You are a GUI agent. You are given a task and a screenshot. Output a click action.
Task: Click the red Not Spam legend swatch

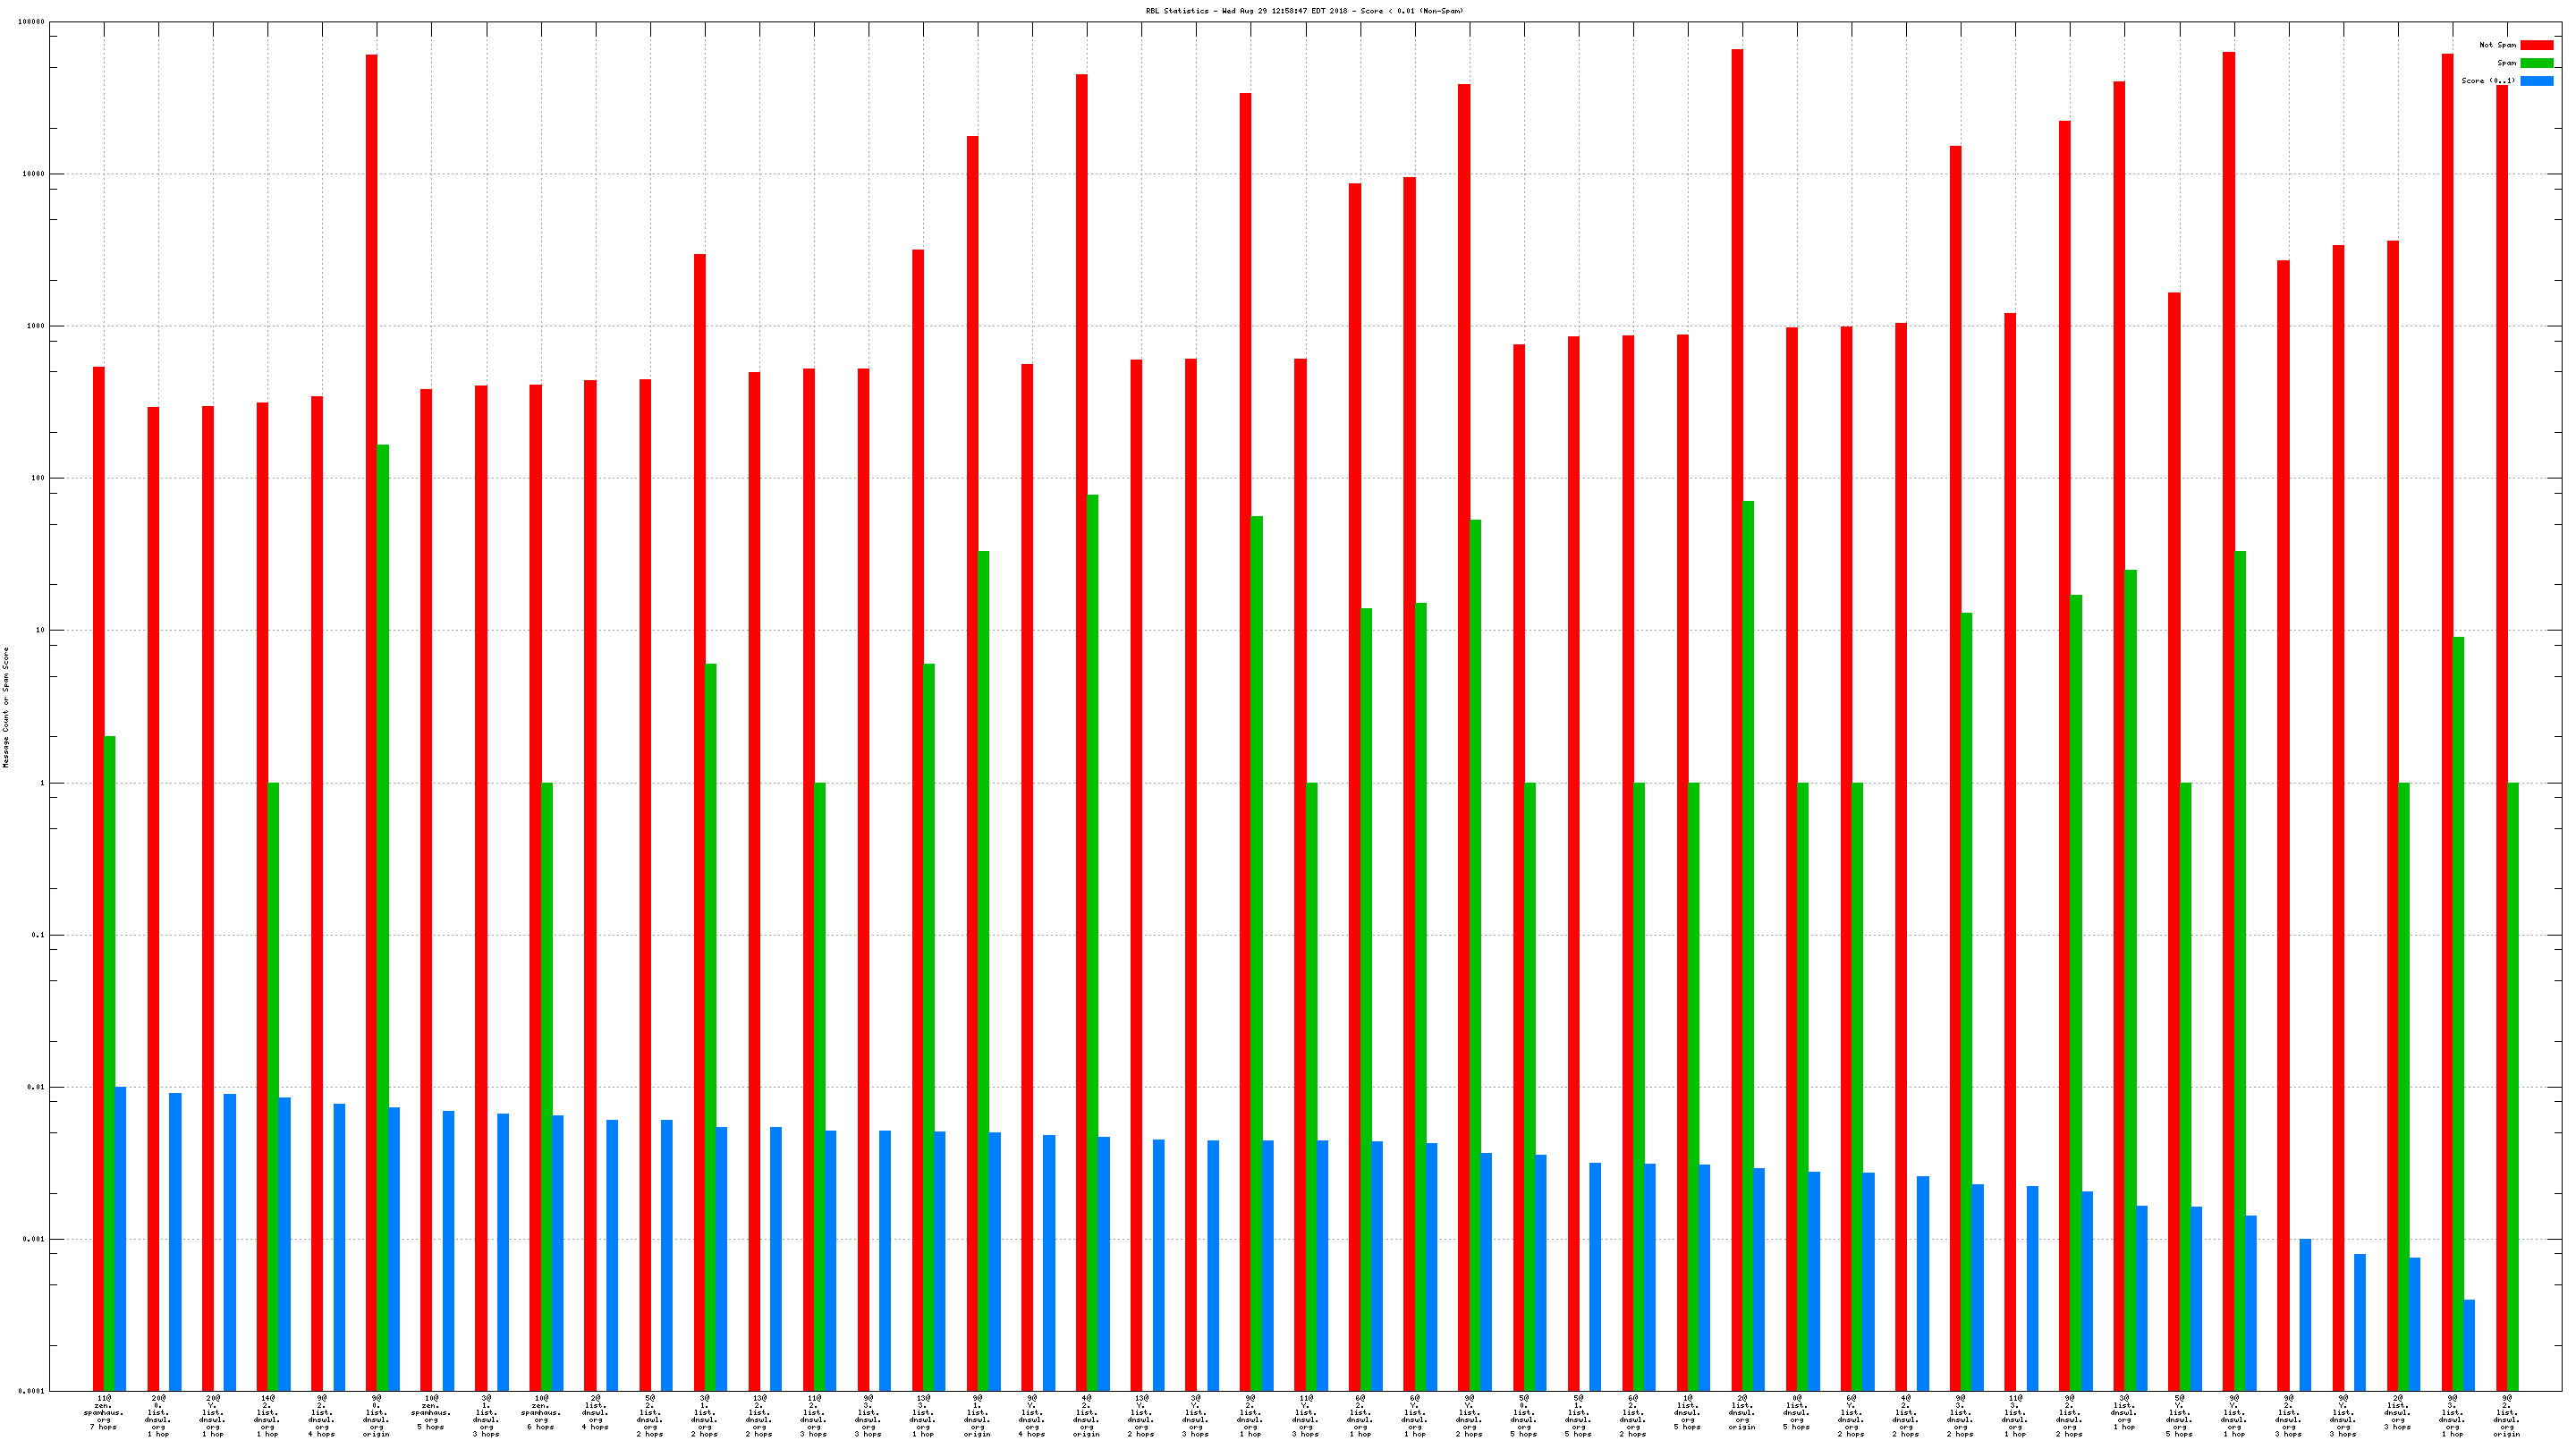[2536, 45]
